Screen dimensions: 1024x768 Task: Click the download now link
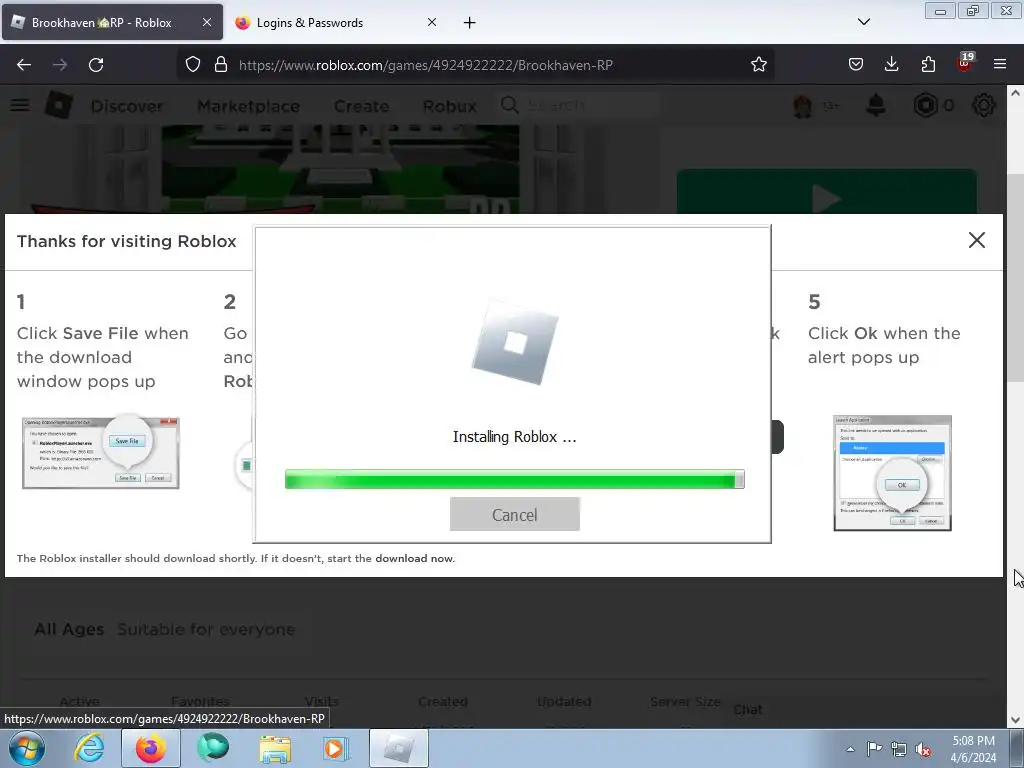tap(414, 558)
